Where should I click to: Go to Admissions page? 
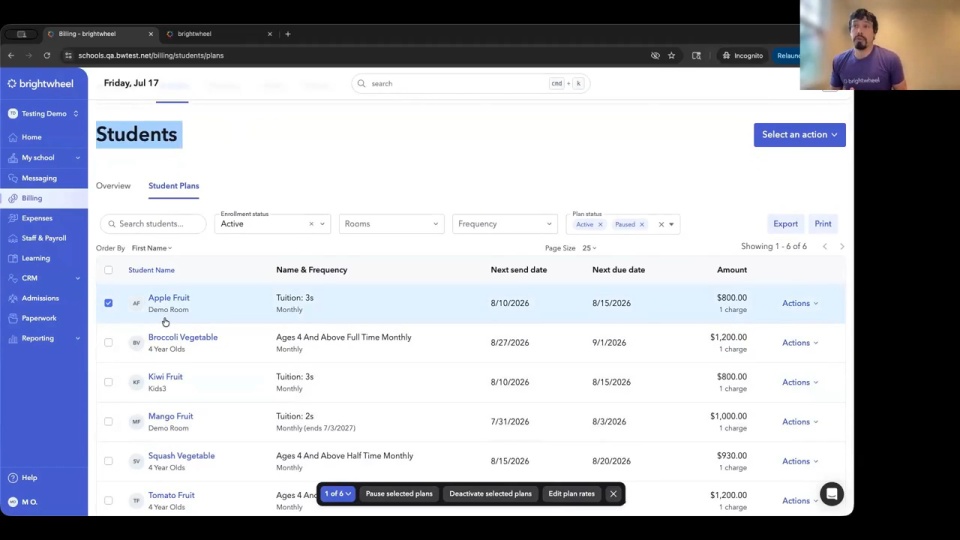coord(40,298)
